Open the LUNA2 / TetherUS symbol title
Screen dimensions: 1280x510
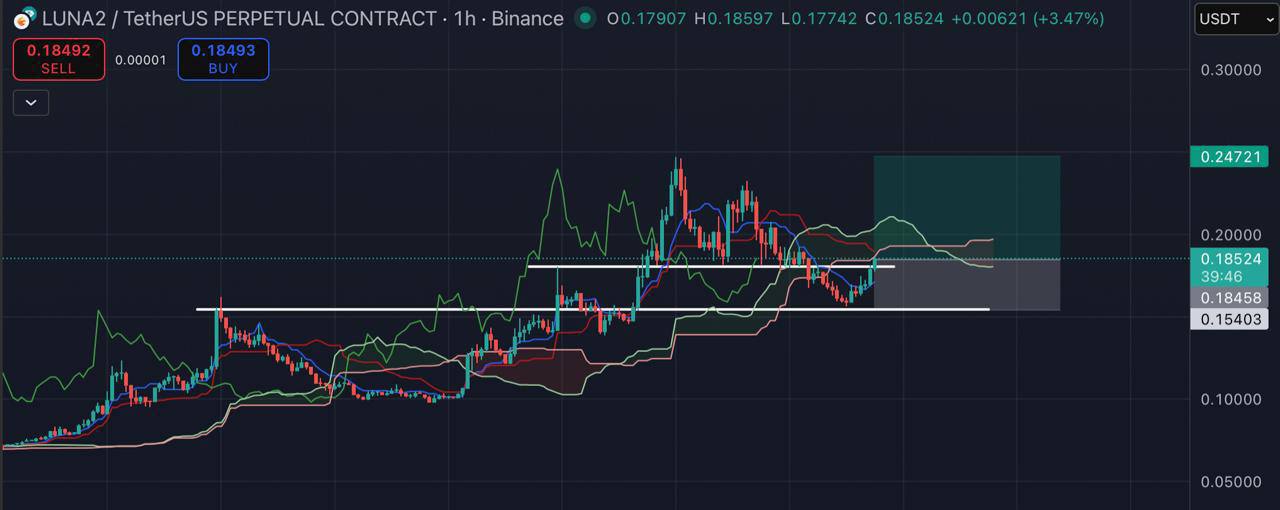coord(240,18)
